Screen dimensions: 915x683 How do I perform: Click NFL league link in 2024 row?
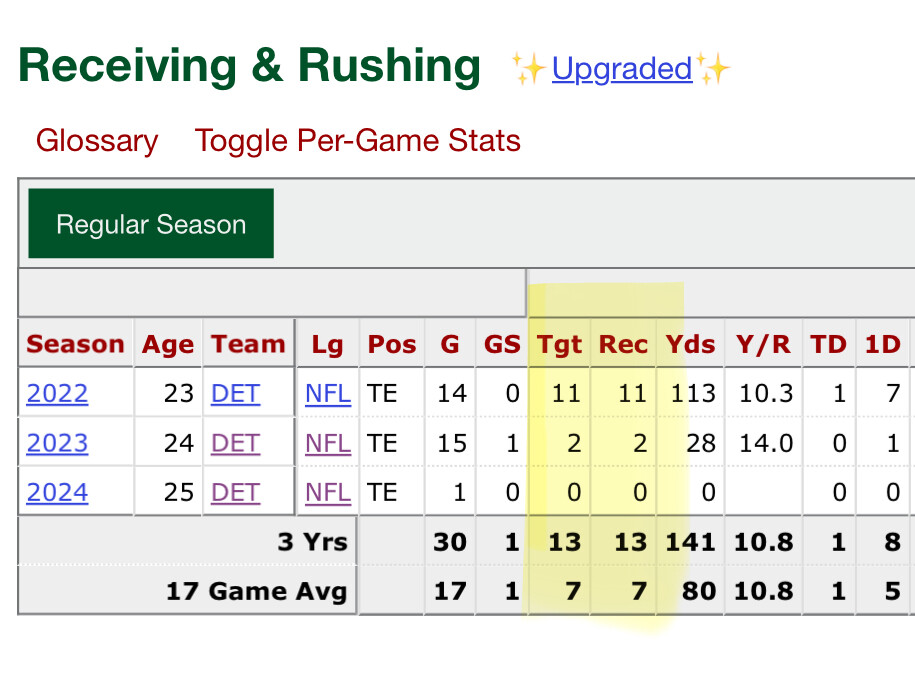(328, 492)
